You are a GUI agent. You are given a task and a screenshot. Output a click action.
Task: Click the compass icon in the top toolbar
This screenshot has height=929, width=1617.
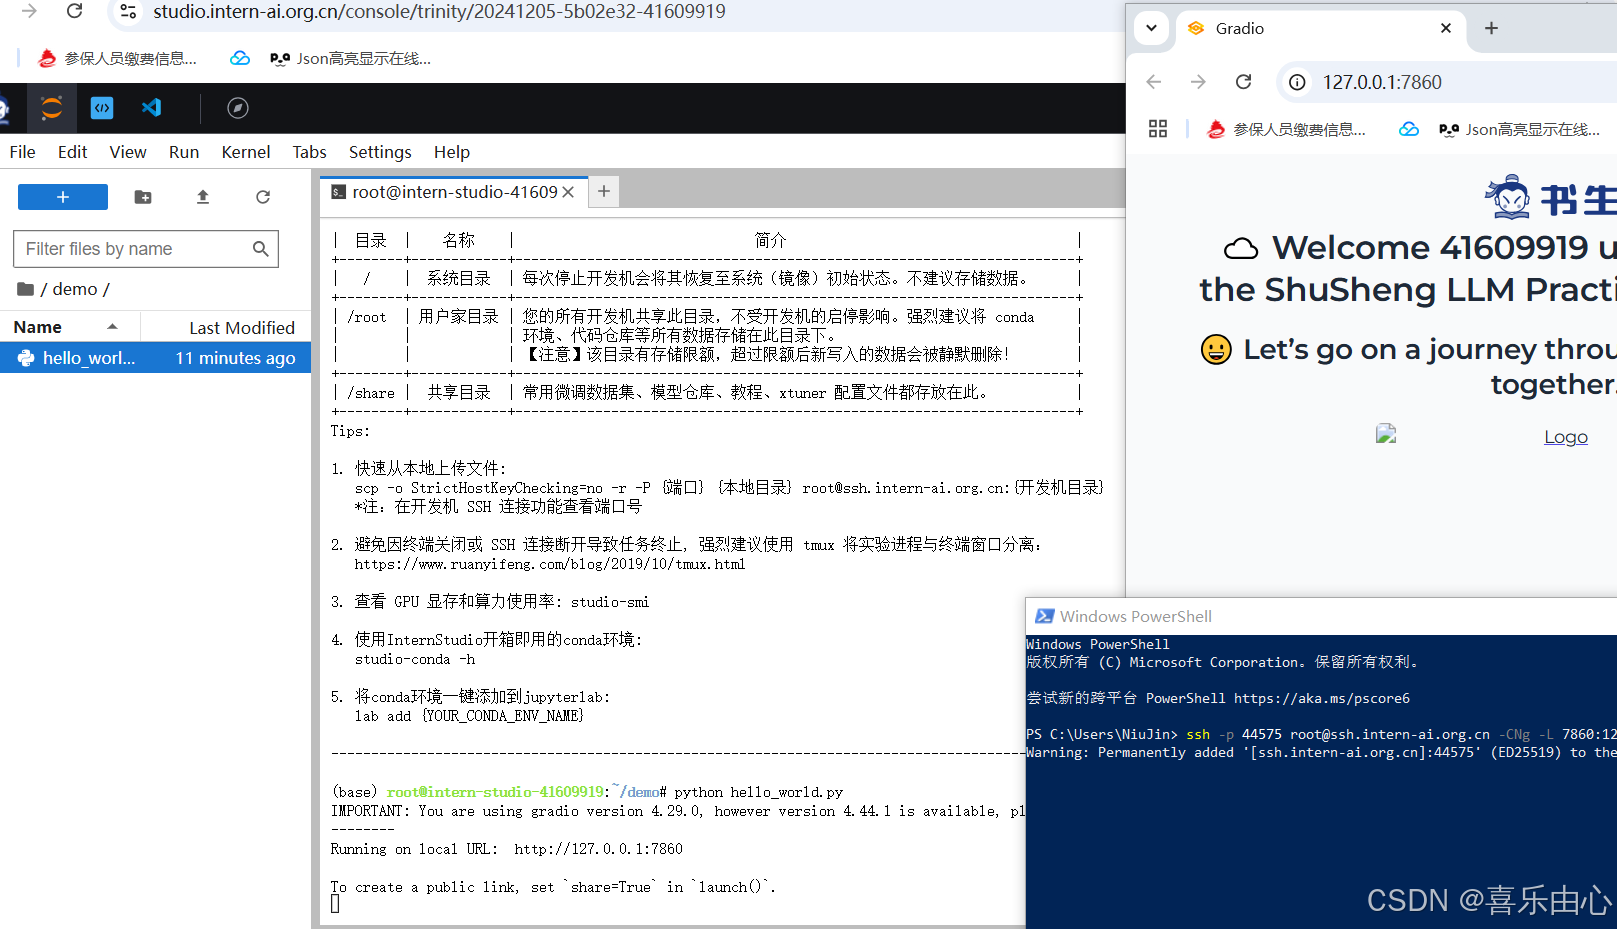pos(237,107)
